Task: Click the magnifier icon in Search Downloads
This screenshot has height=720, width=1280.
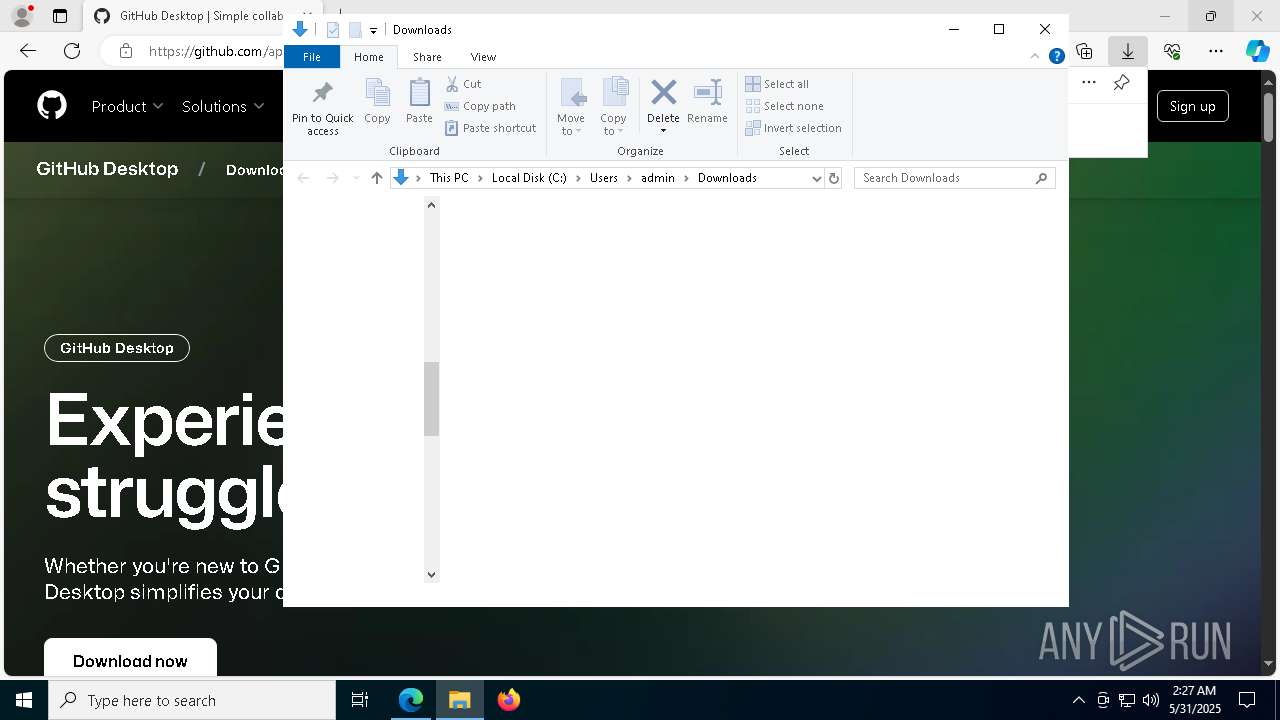Action: 1041,178
